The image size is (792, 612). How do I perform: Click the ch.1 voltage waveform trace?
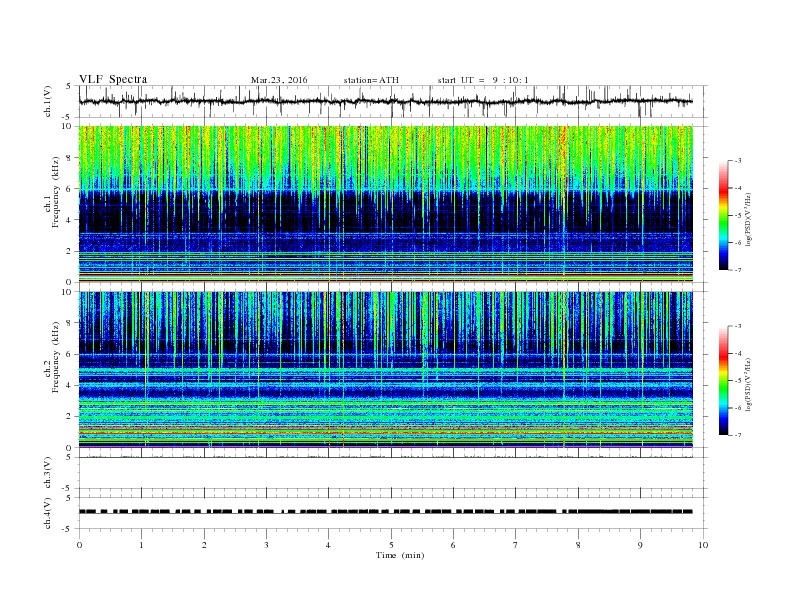tap(385, 101)
